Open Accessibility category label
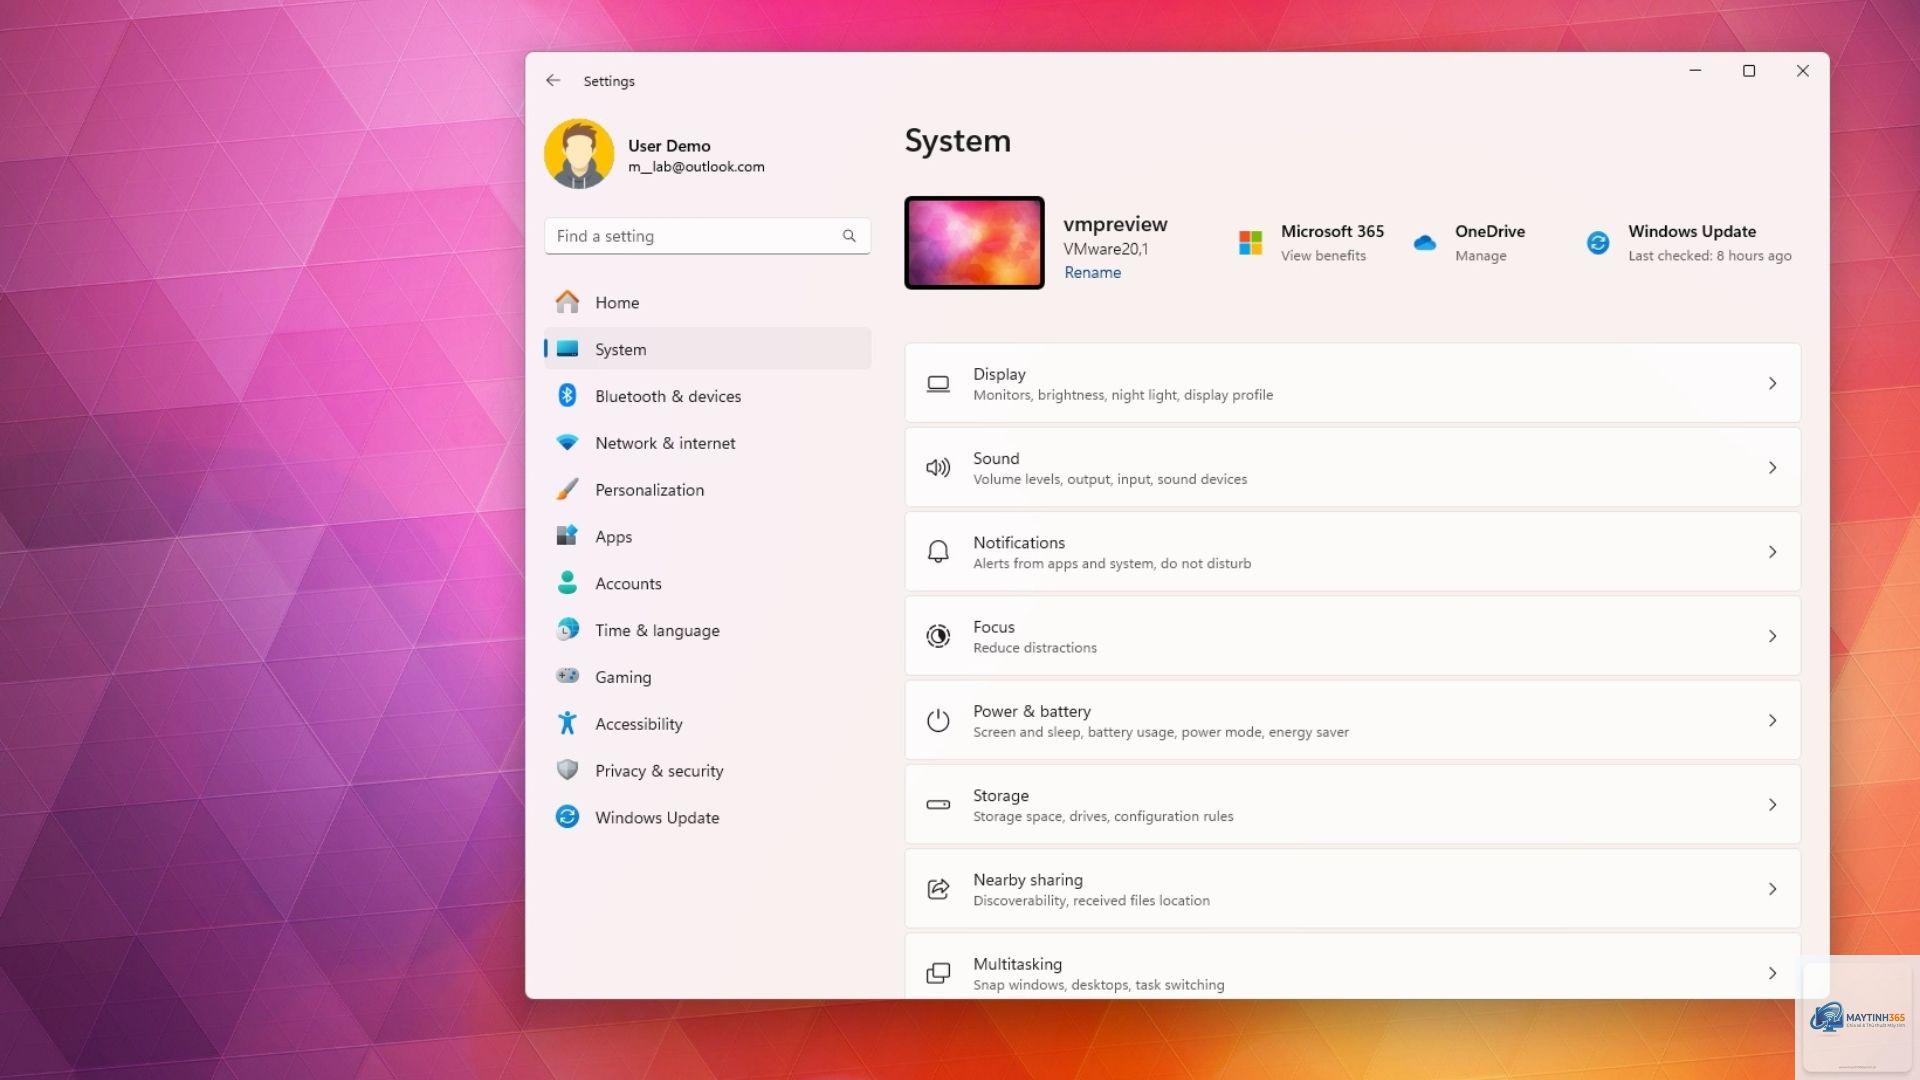 [x=638, y=724]
